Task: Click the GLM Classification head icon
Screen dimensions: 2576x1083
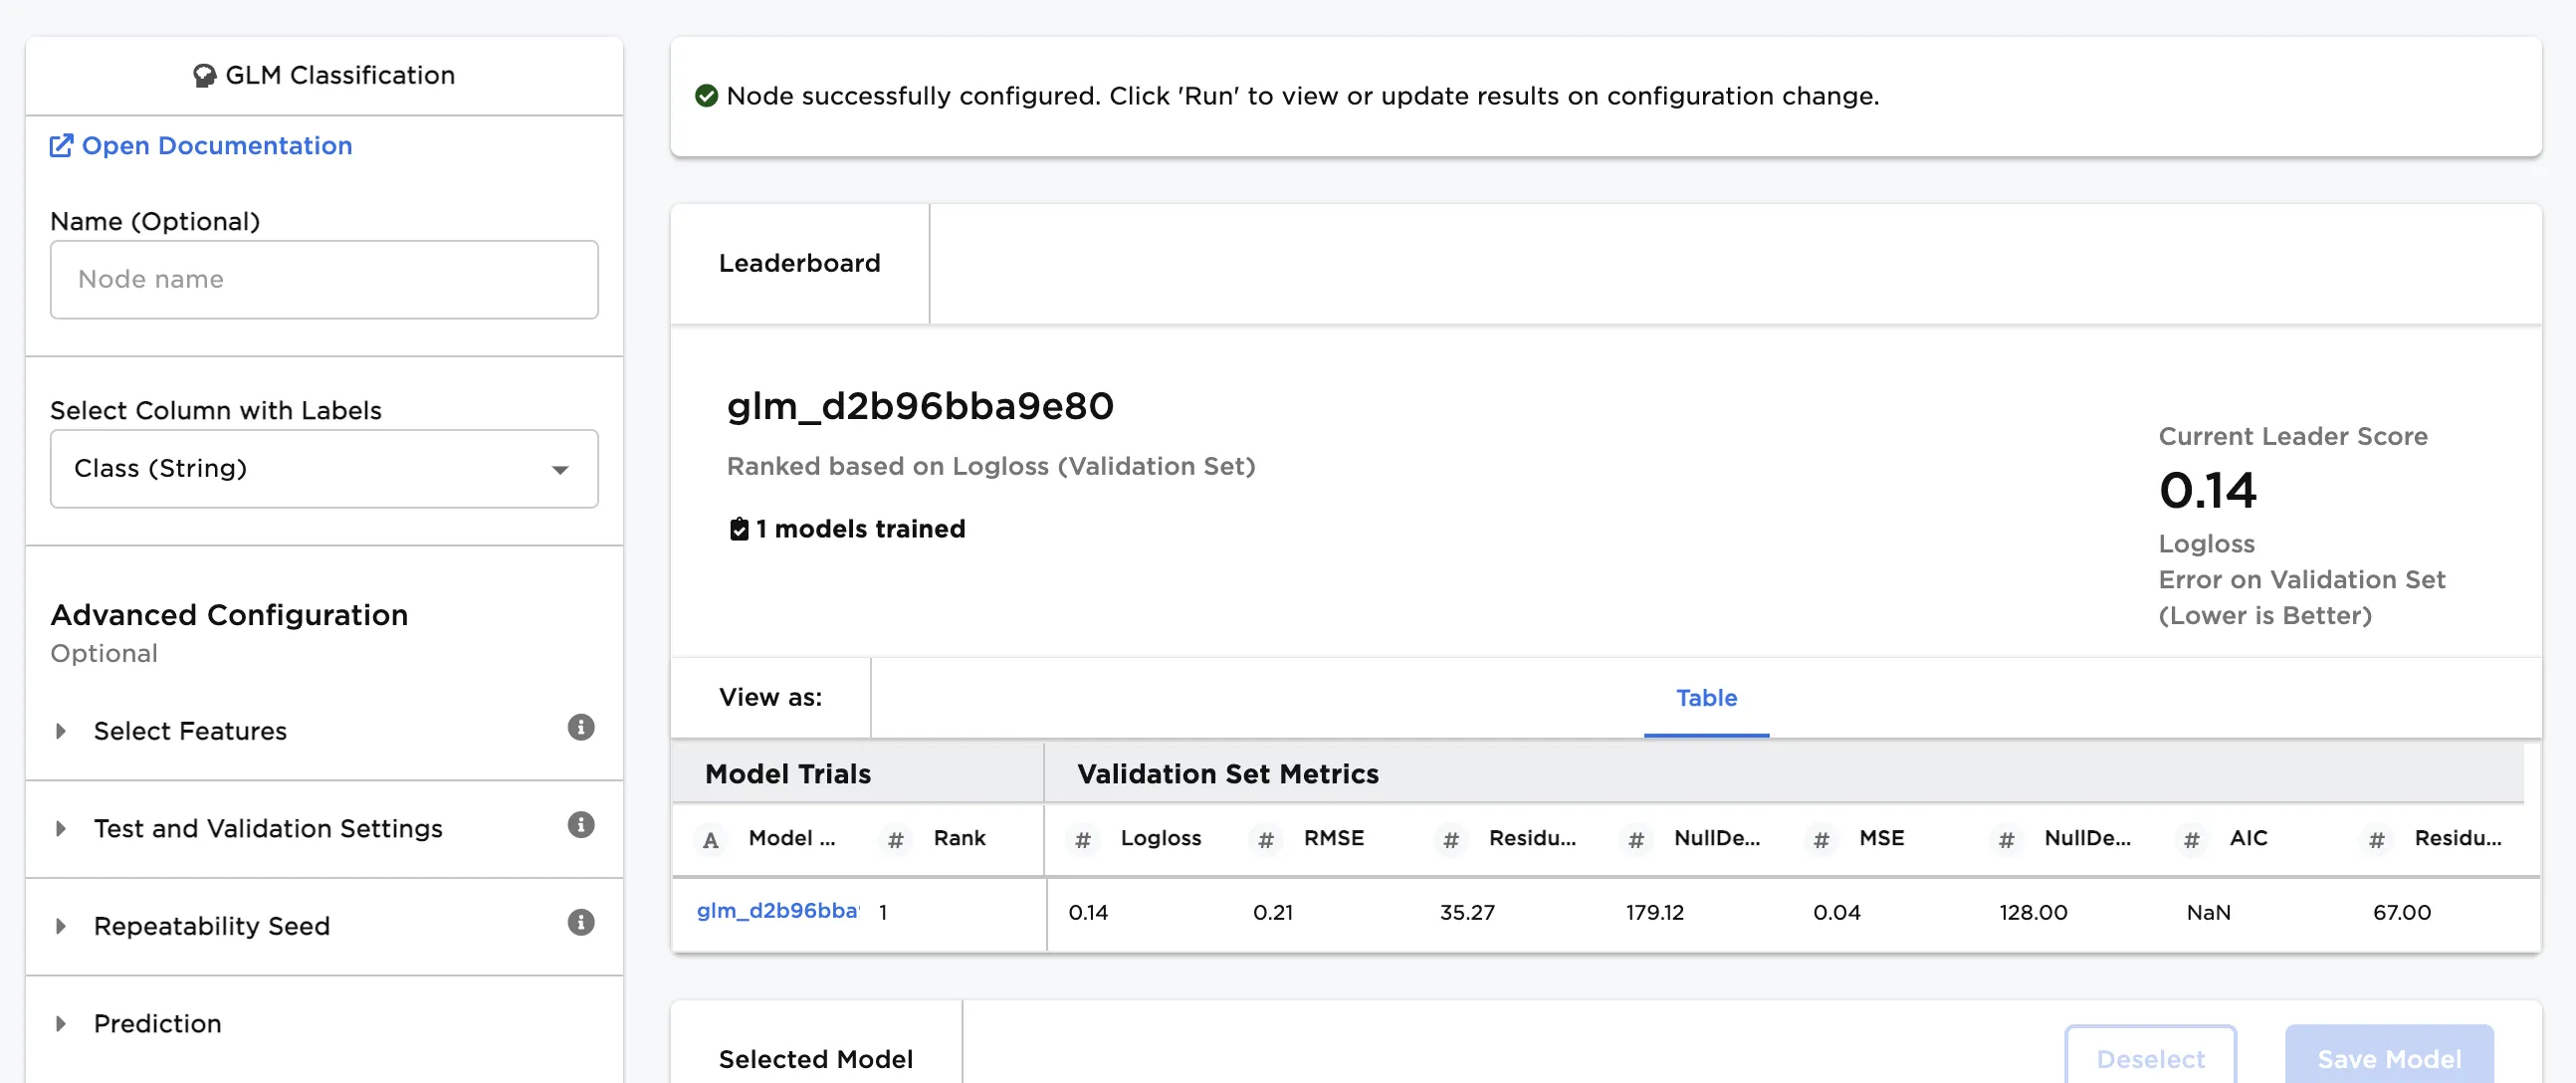Action: click(204, 76)
